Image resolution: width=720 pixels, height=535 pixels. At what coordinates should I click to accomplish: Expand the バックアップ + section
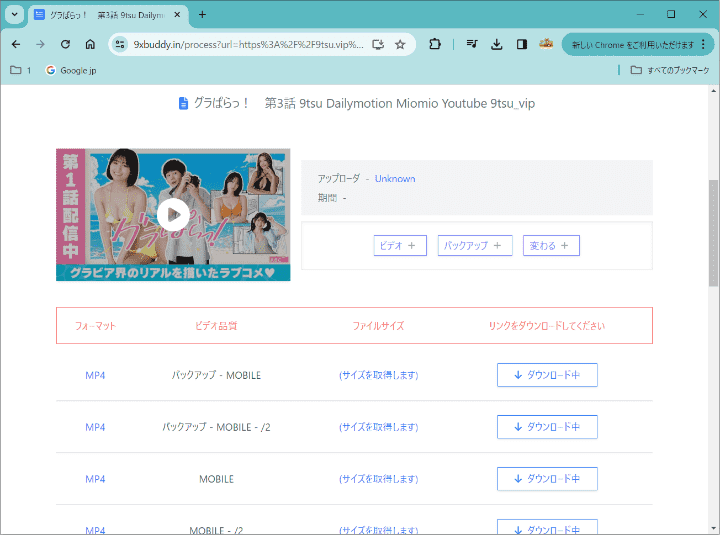point(475,246)
